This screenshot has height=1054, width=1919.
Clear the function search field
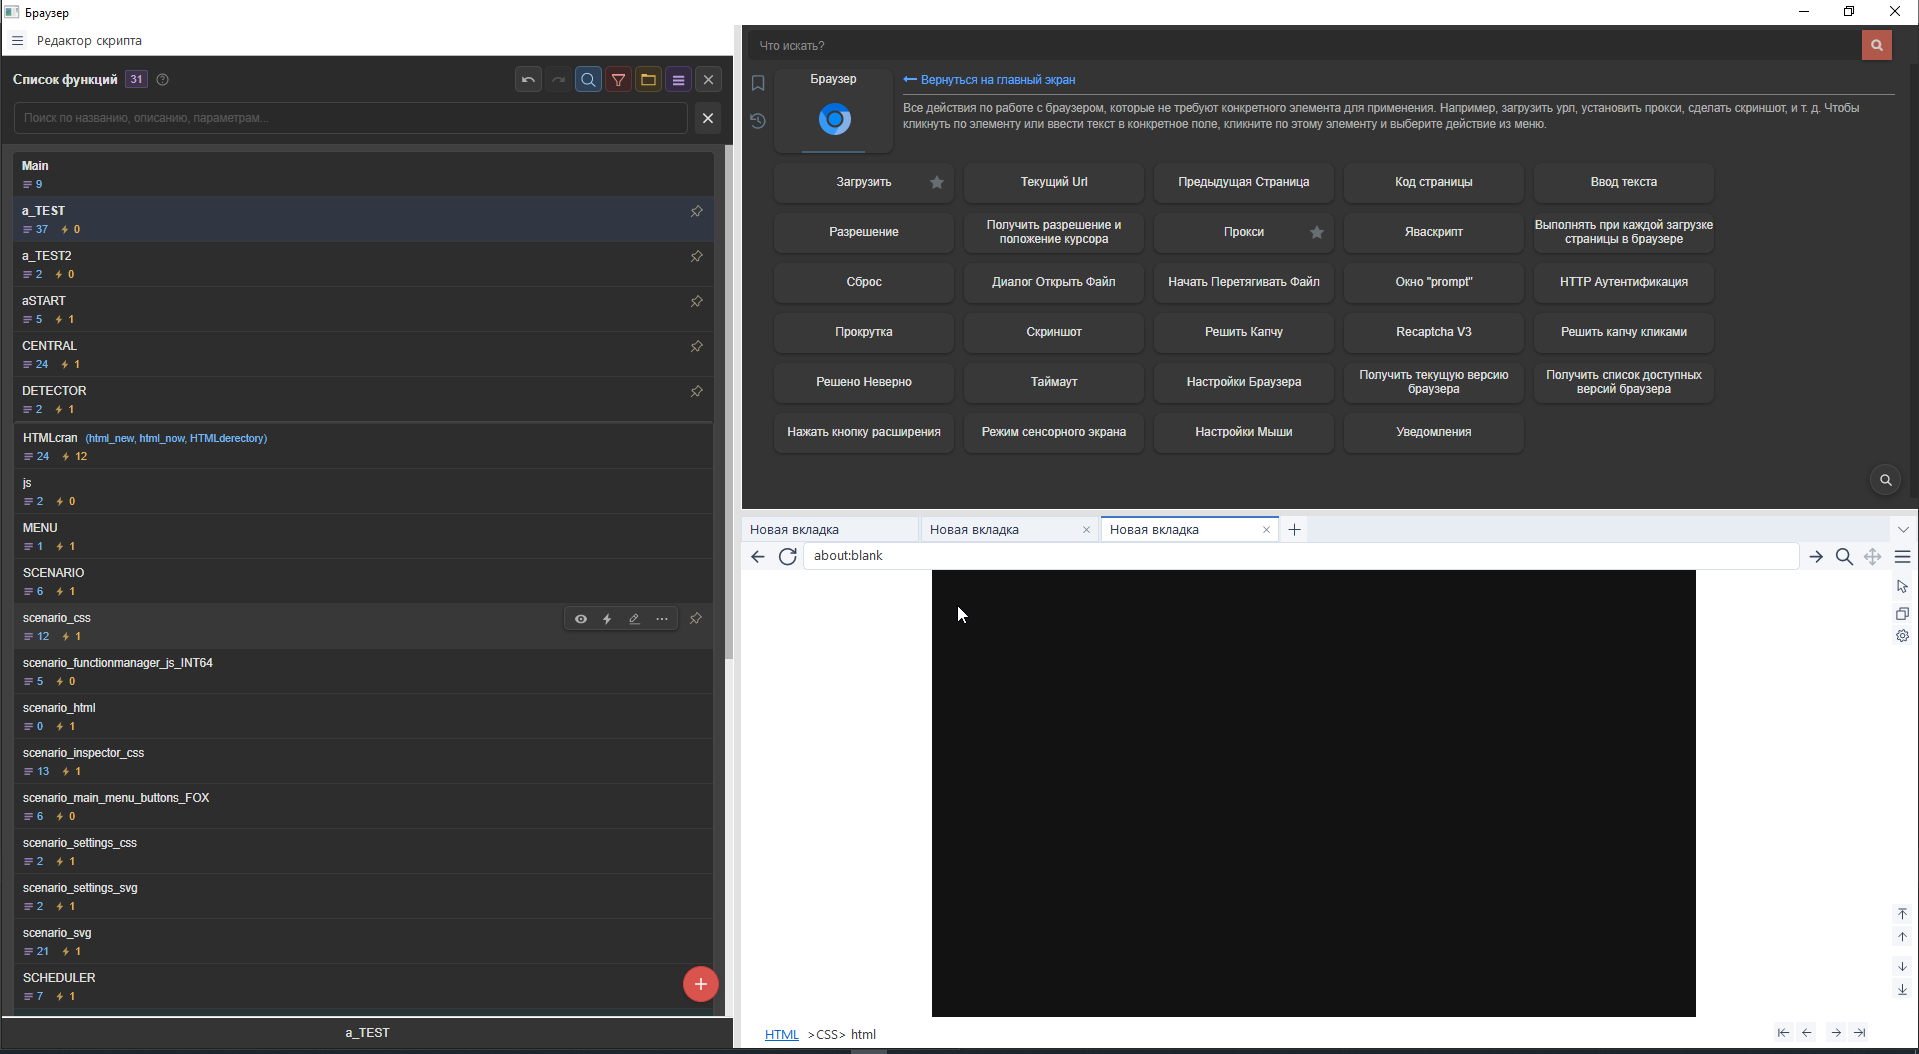(x=708, y=118)
